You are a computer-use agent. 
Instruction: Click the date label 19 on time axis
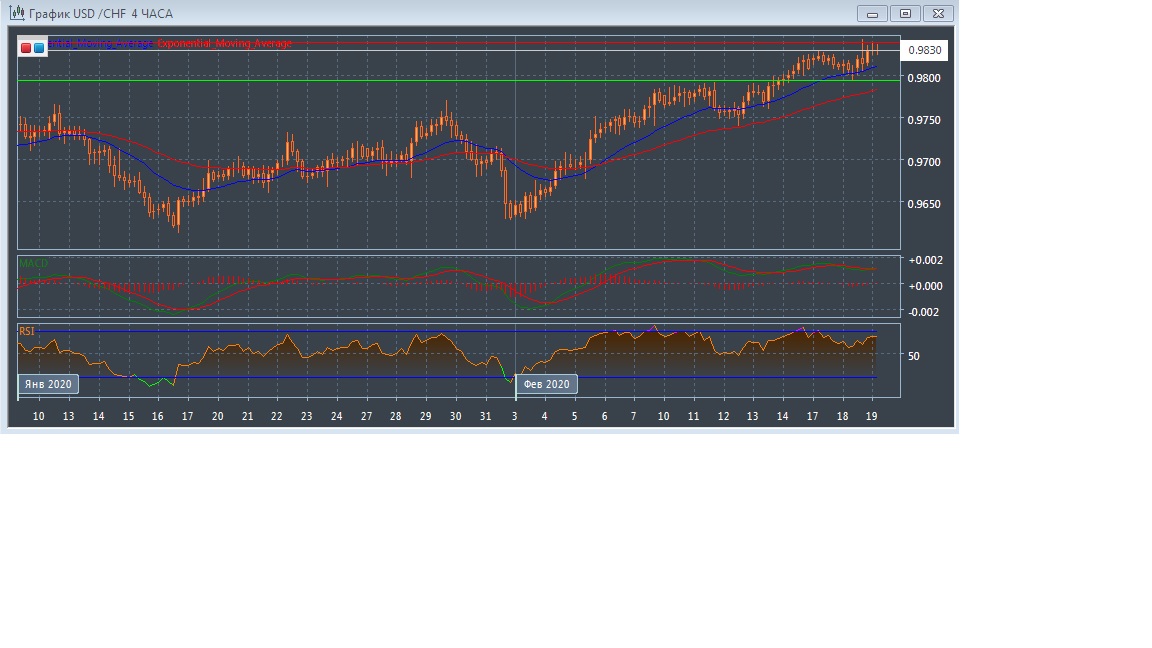click(871, 417)
